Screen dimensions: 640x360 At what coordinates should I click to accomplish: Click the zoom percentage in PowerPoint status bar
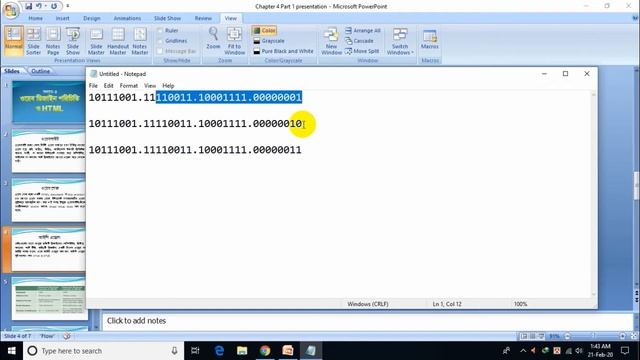[554, 336]
